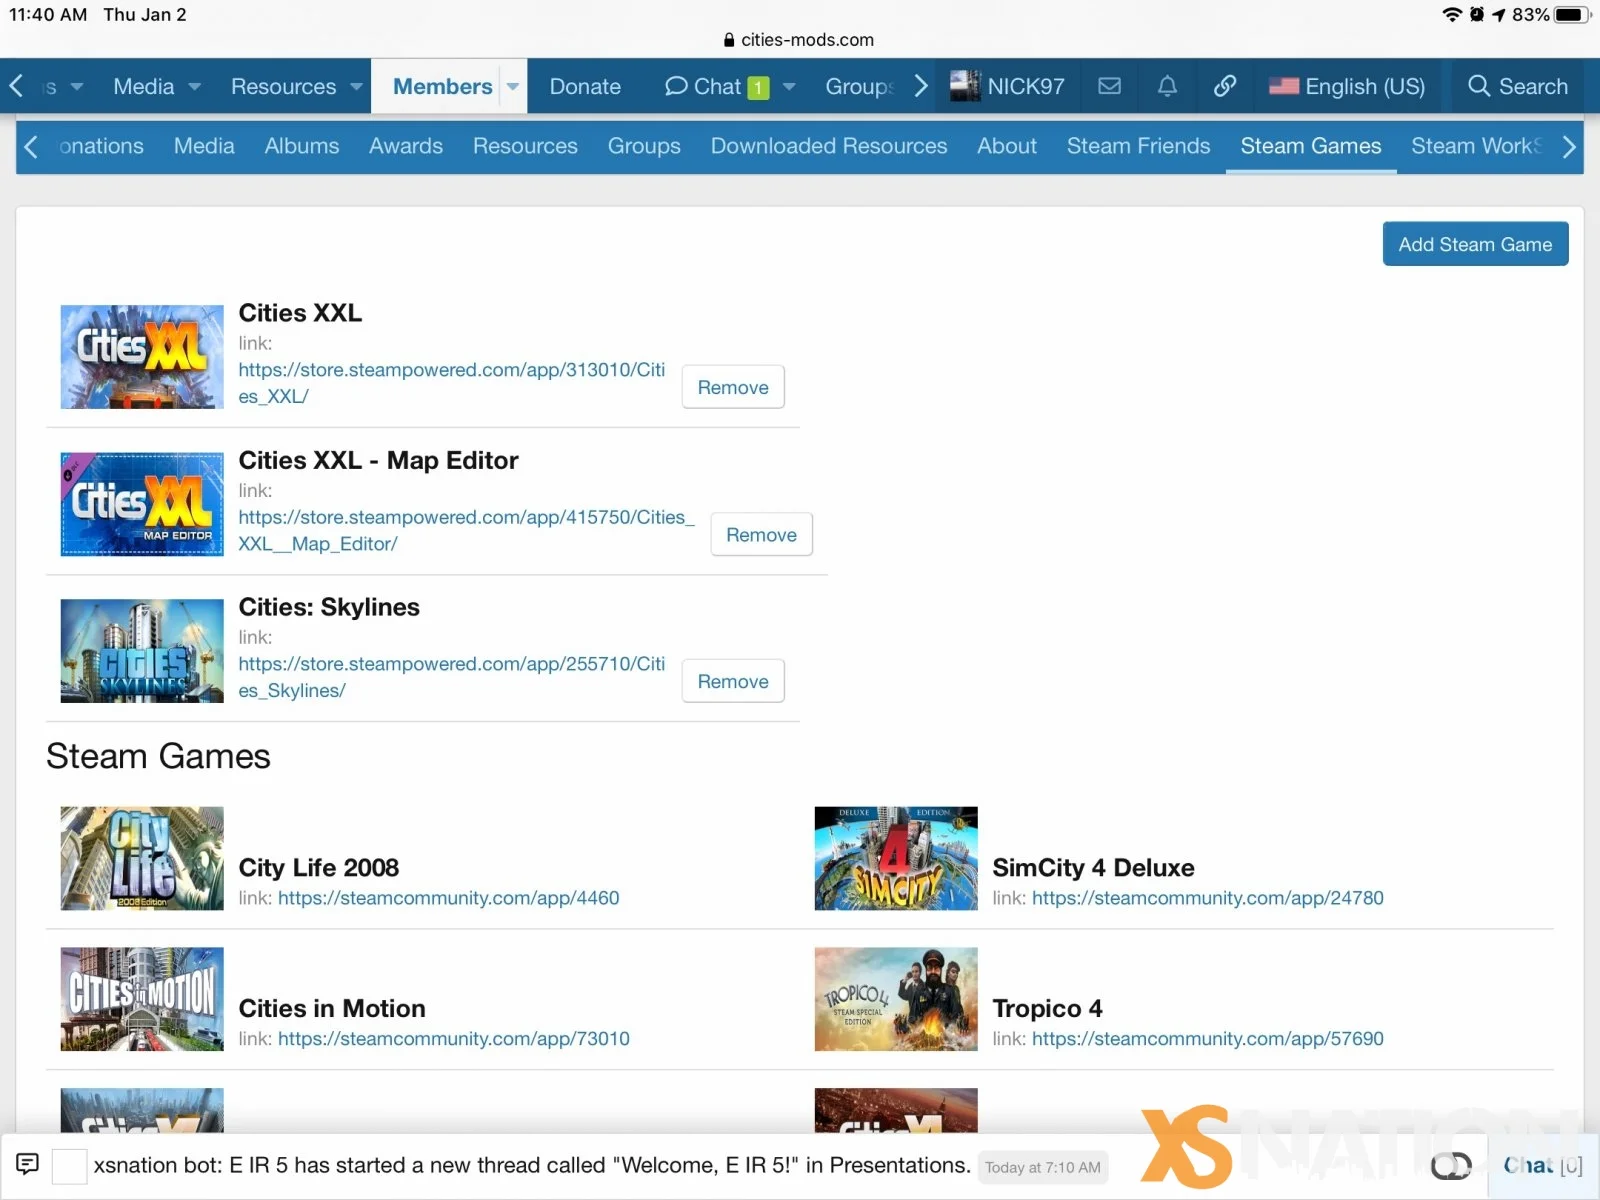Image resolution: width=1600 pixels, height=1200 pixels.
Task: Click the 'Today at 7:10 AM' timestamp
Action: click(1043, 1167)
